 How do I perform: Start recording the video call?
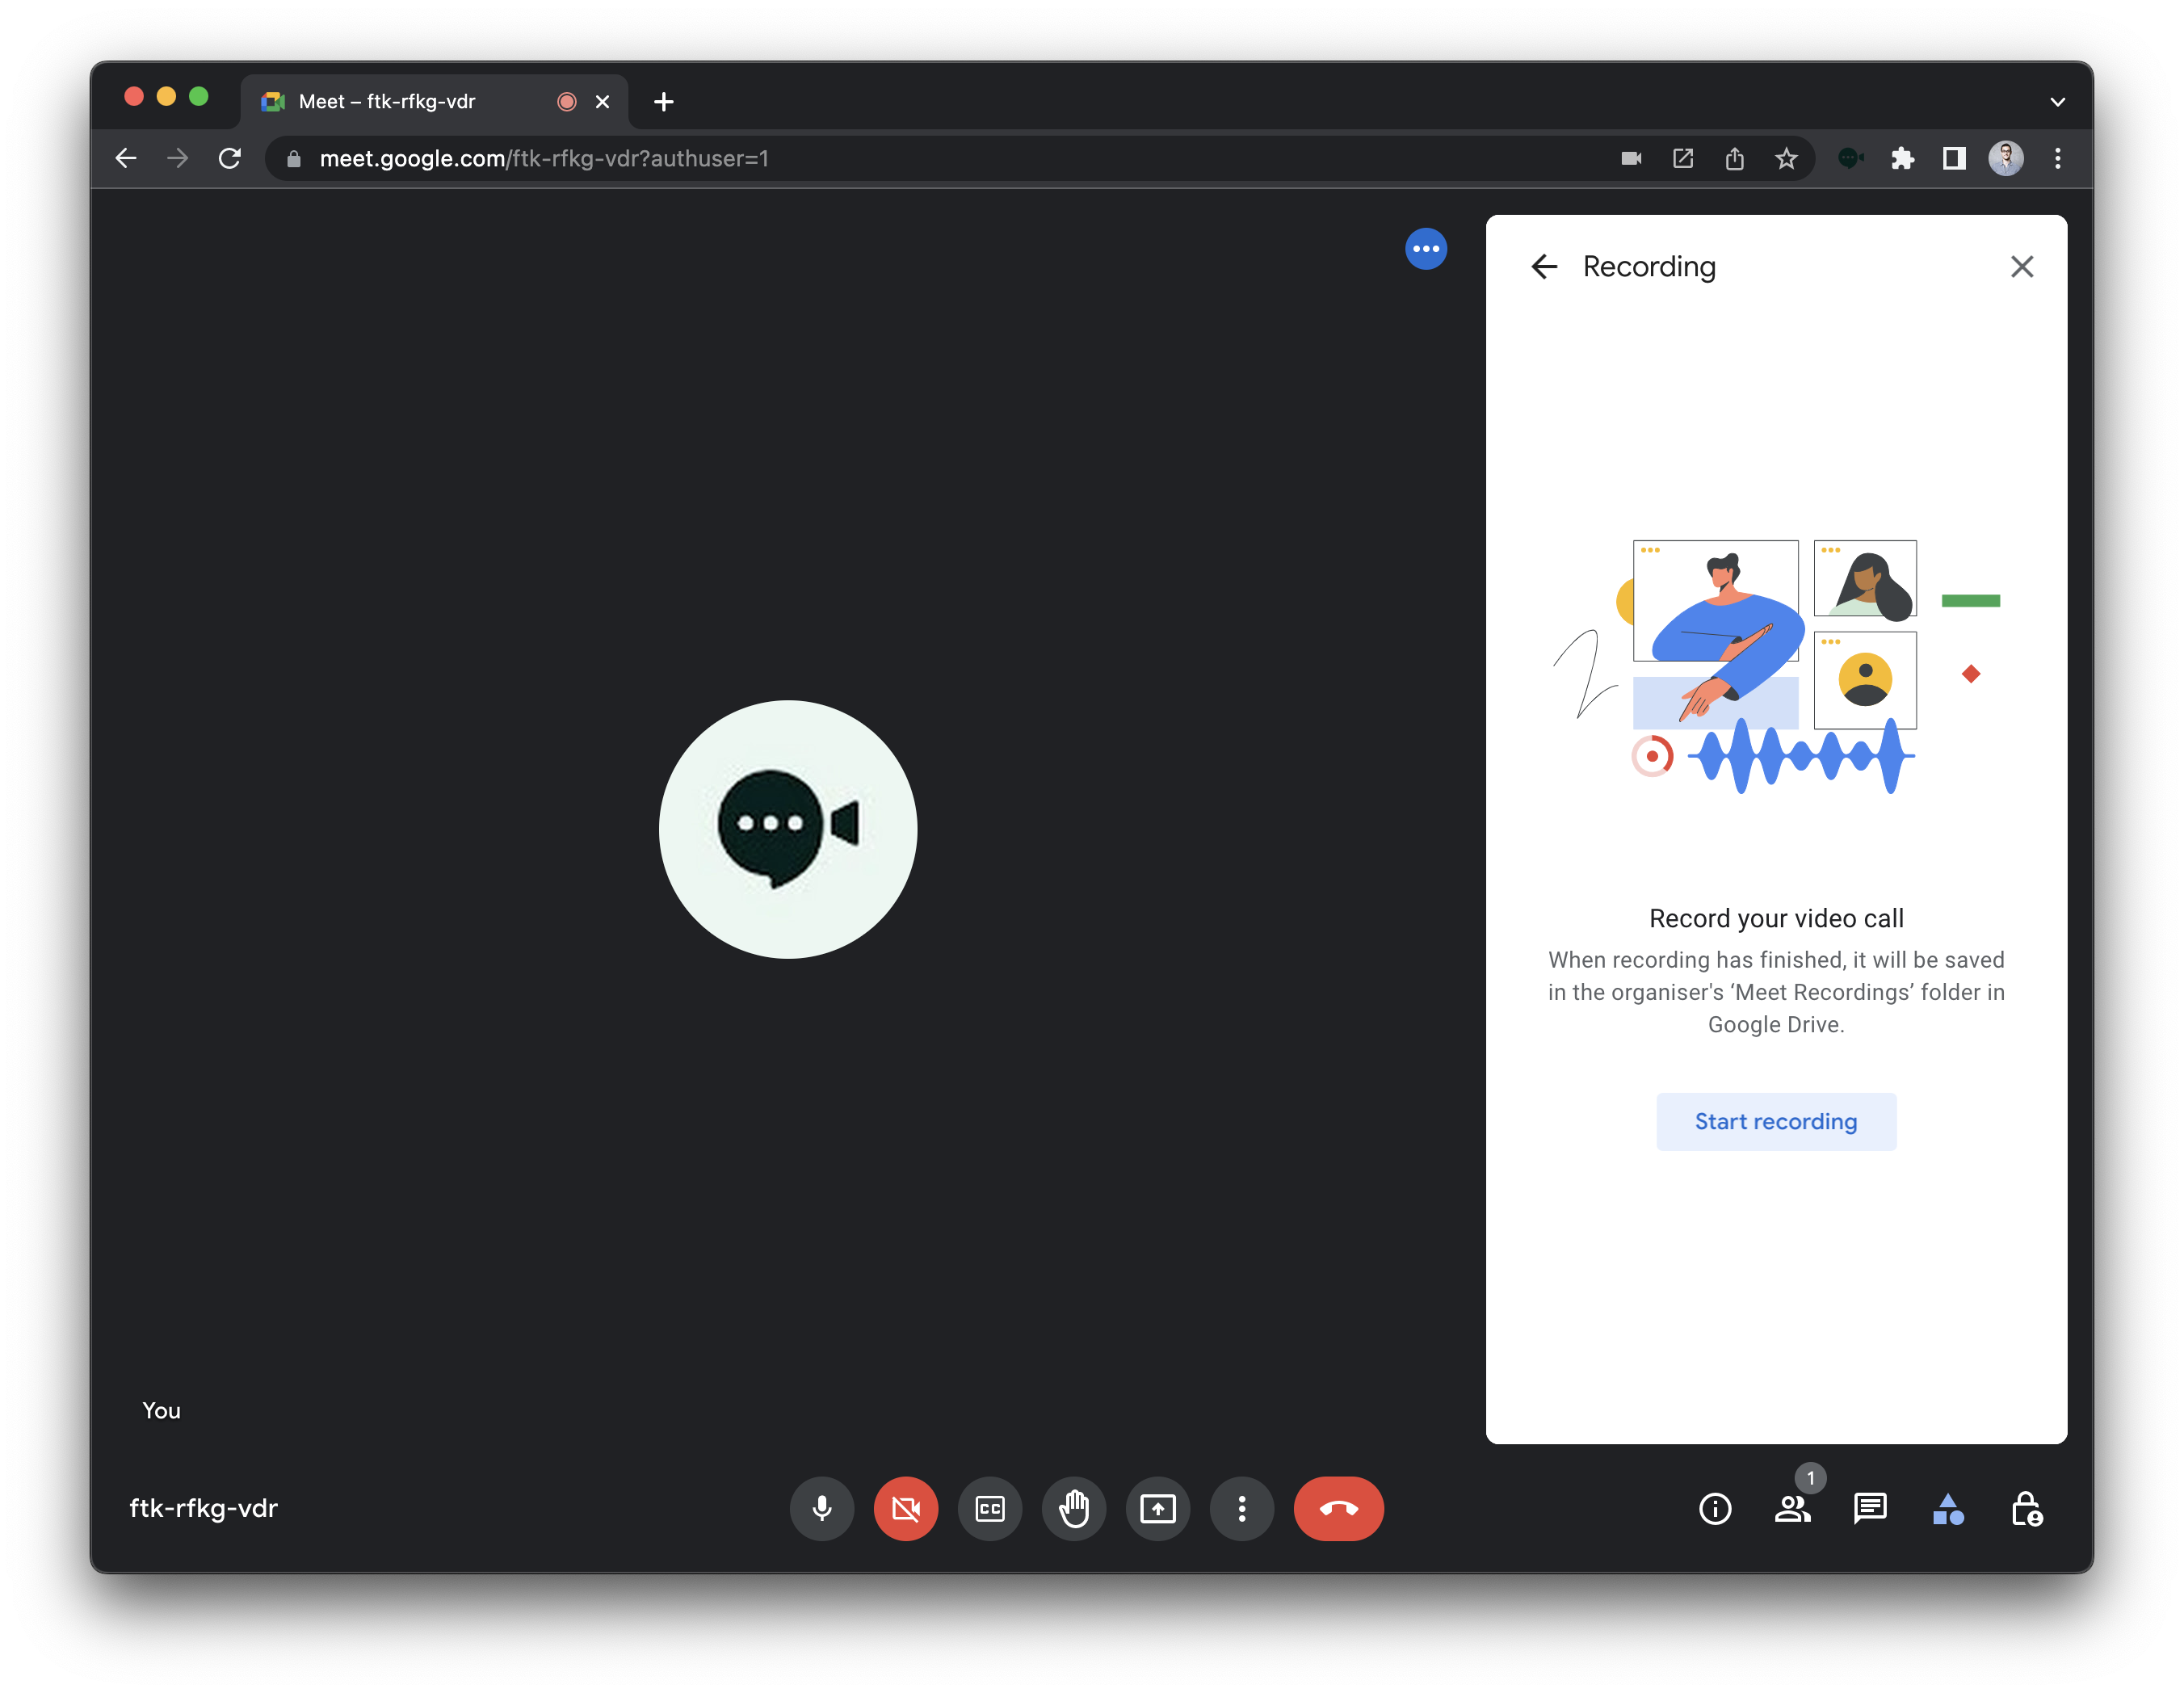click(x=1774, y=1120)
